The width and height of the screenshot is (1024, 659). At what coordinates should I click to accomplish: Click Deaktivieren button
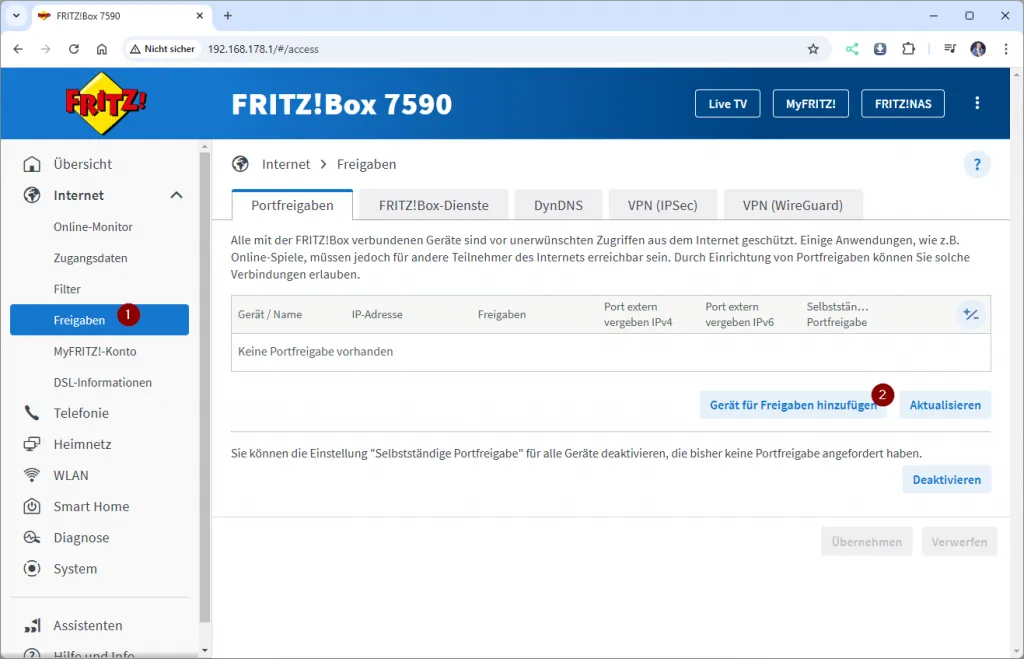coord(946,480)
